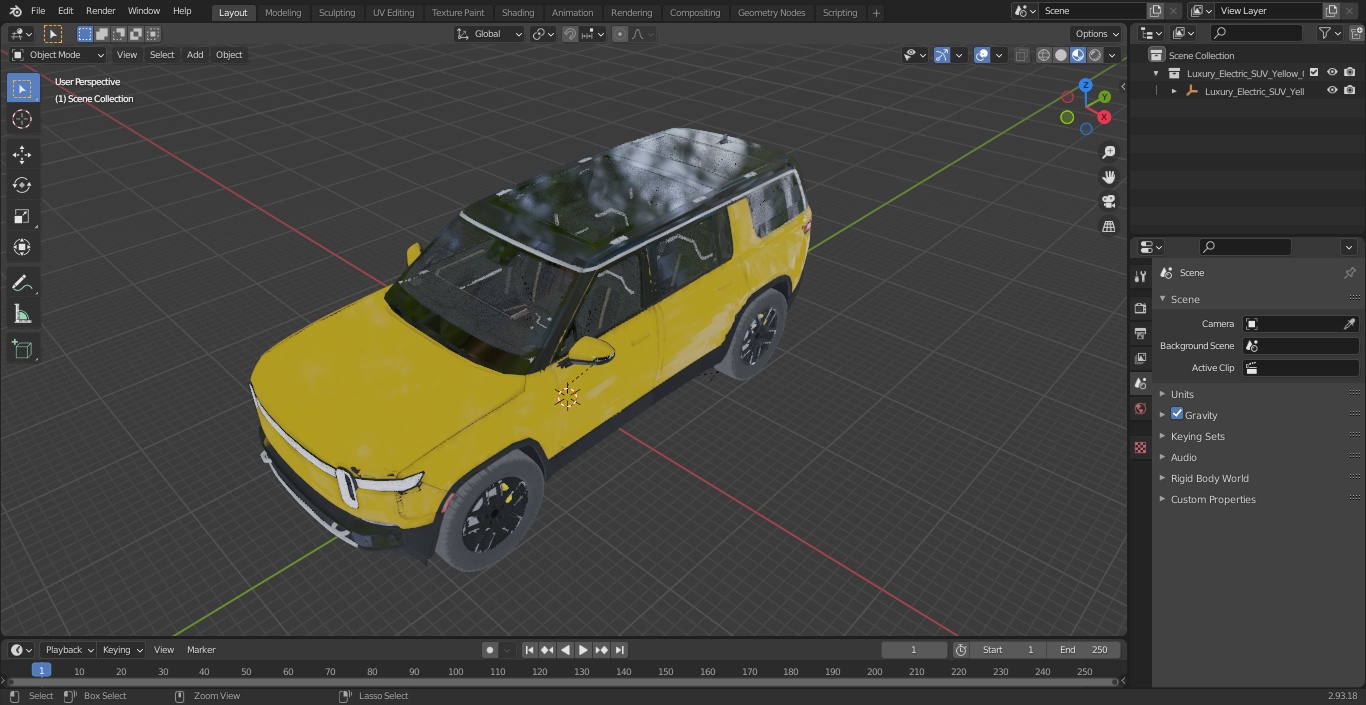This screenshot has width=1366, height=705.
Task: Open the World properties tab
Action: (x=1140, y=408)
